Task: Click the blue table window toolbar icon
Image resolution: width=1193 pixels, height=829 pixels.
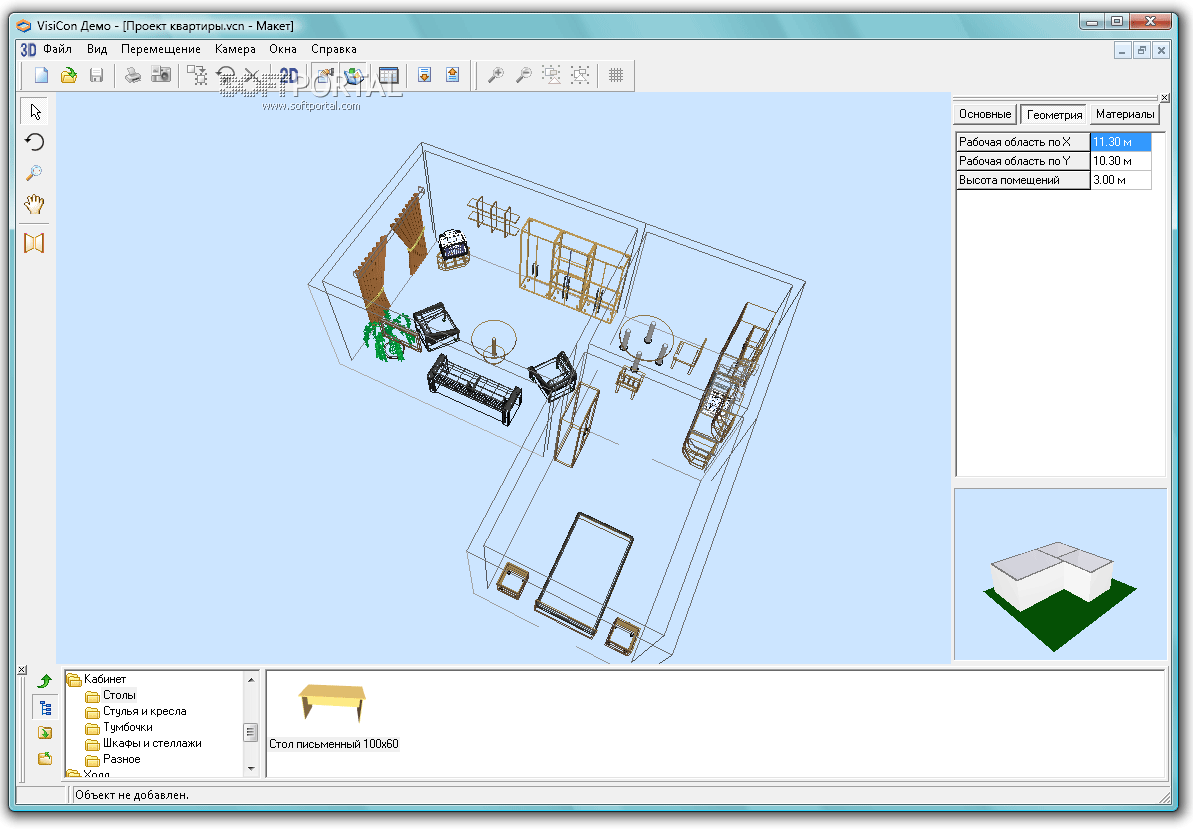Action: coord(389,75)
